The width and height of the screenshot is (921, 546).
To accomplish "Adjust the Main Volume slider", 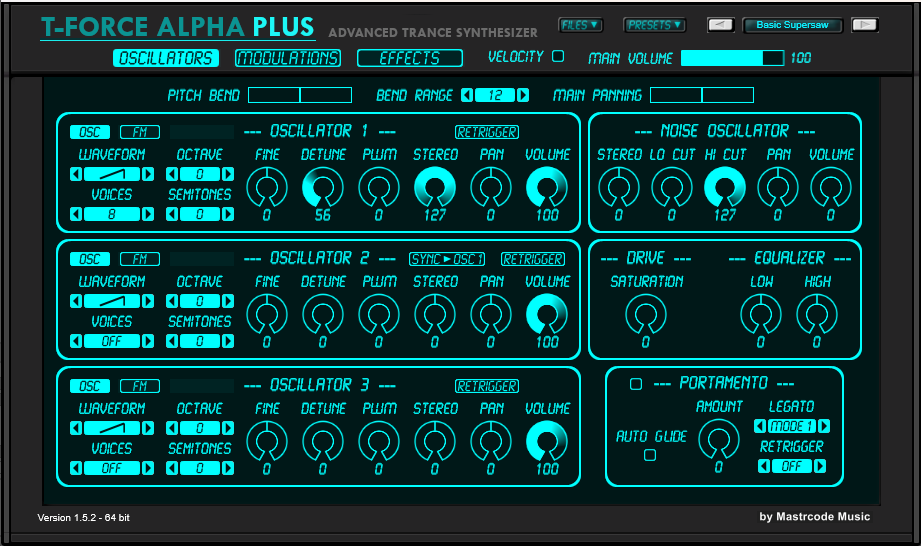I will pyautogui.click(x=732, y=58).
